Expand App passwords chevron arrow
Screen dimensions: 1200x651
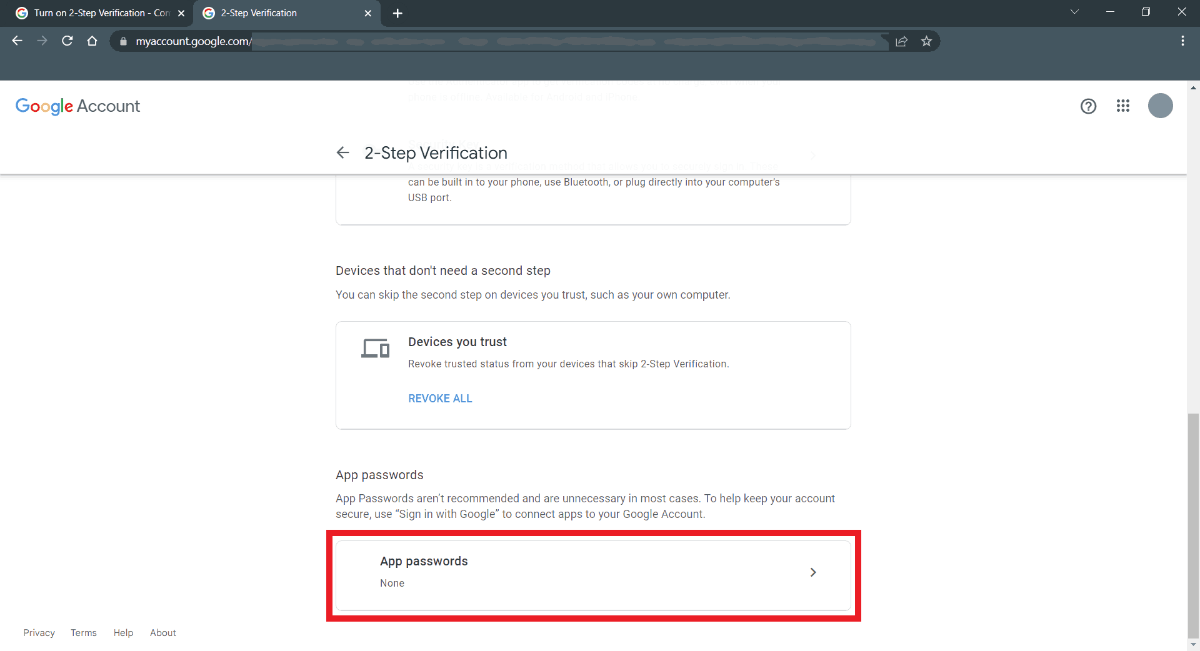coord(813,572)
